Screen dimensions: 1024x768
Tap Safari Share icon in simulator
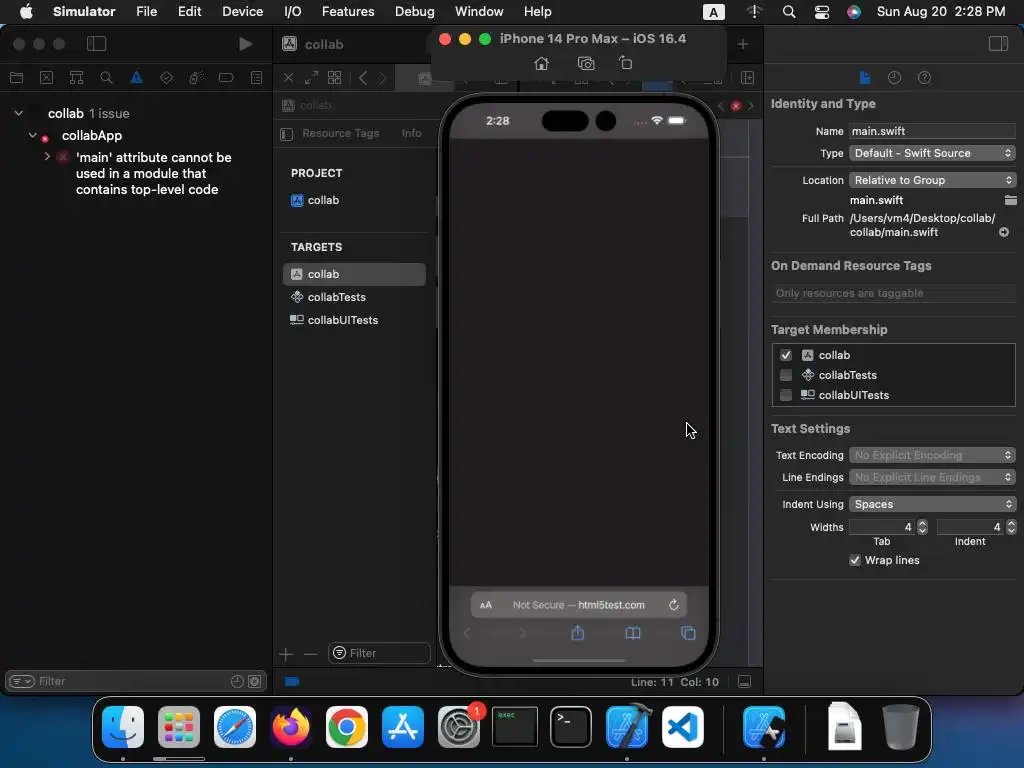[x=578, y=633]
